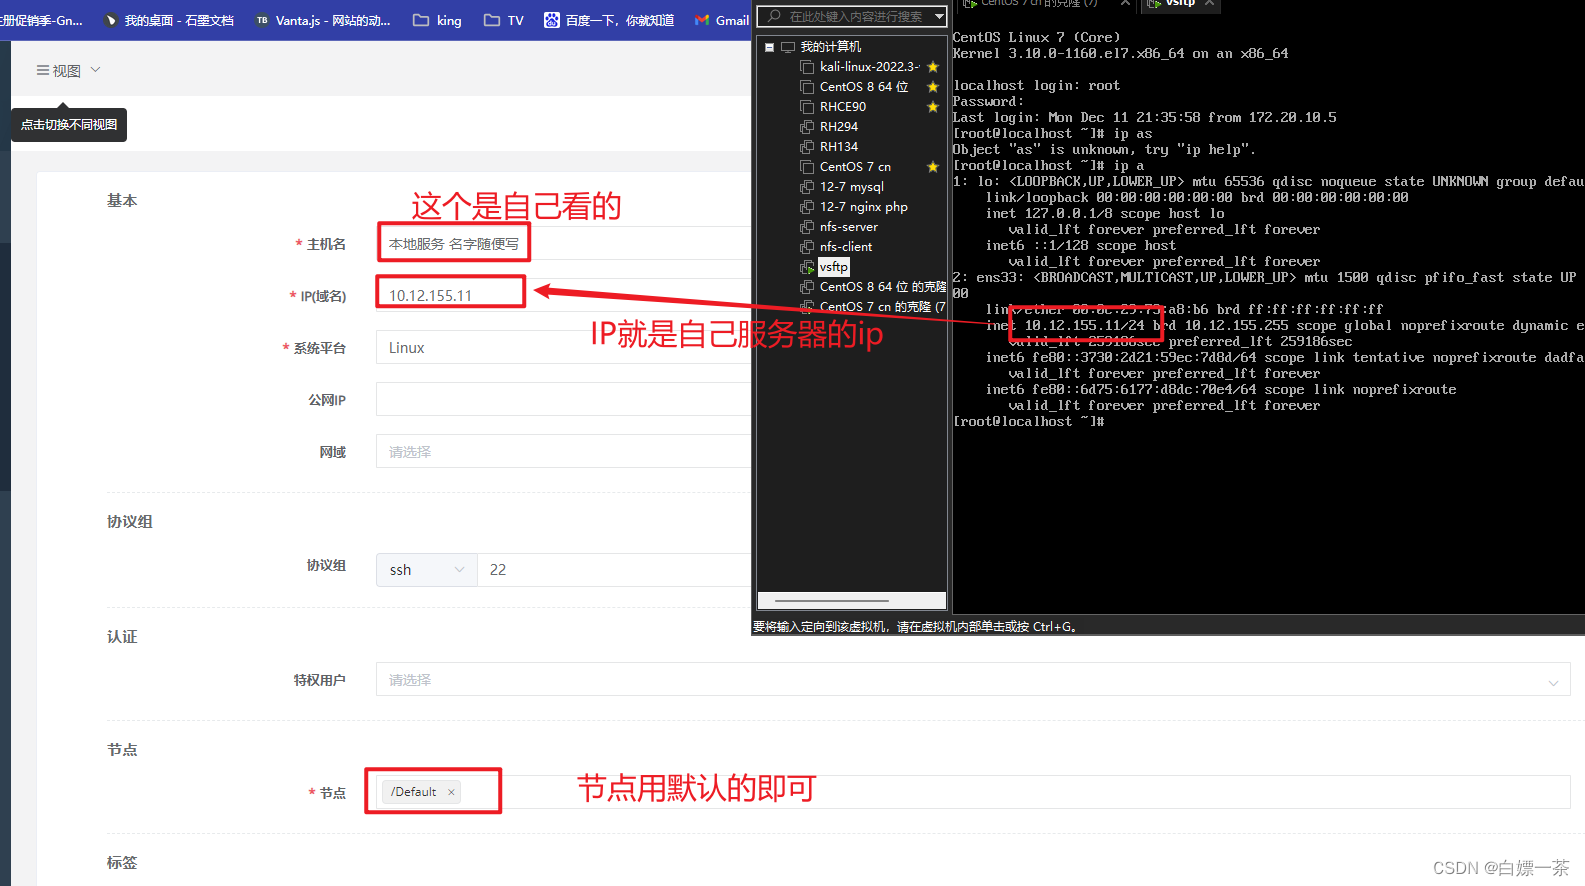Open the 我的桌面 - 石墨文档 bookmark

click(x=170, y=20)
